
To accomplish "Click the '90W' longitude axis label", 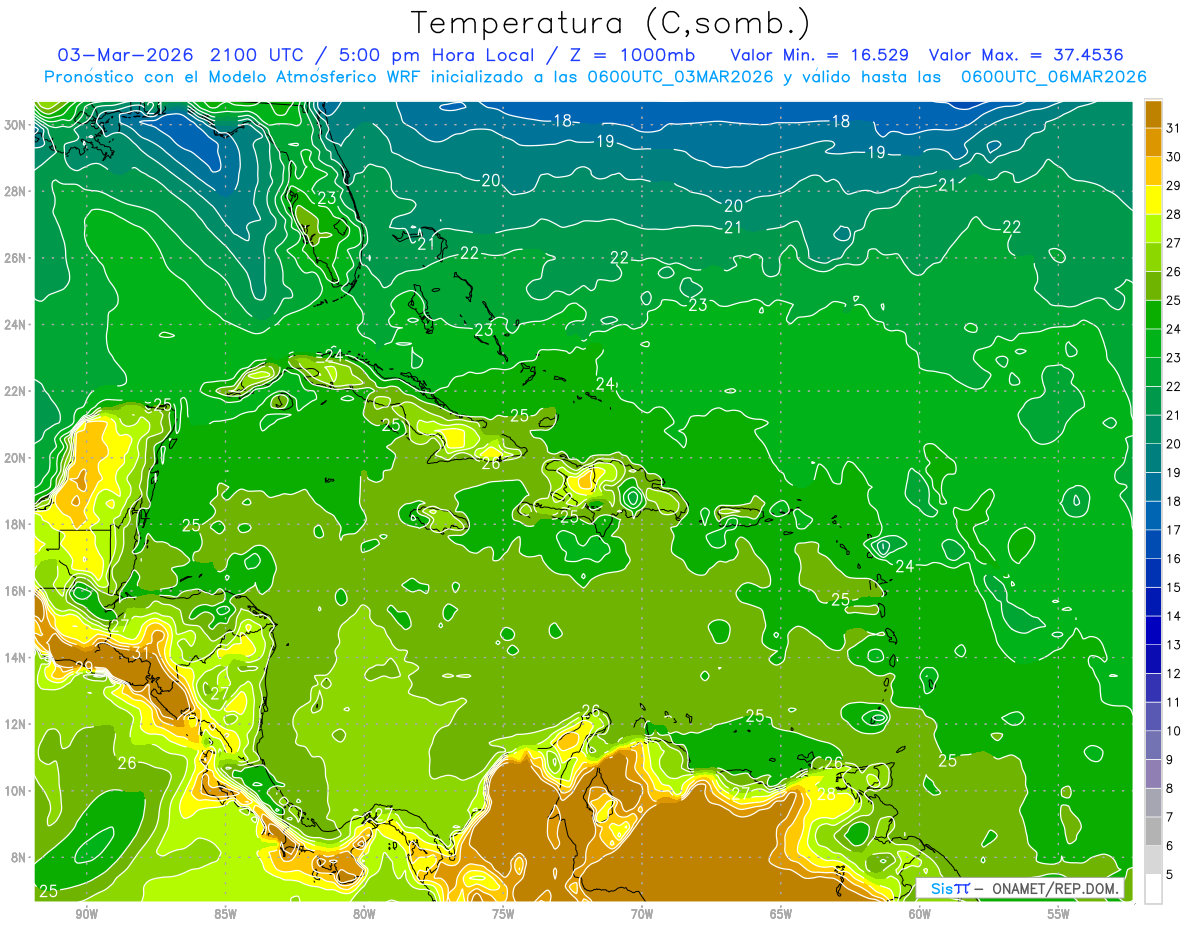I will [x=86, y=914].
